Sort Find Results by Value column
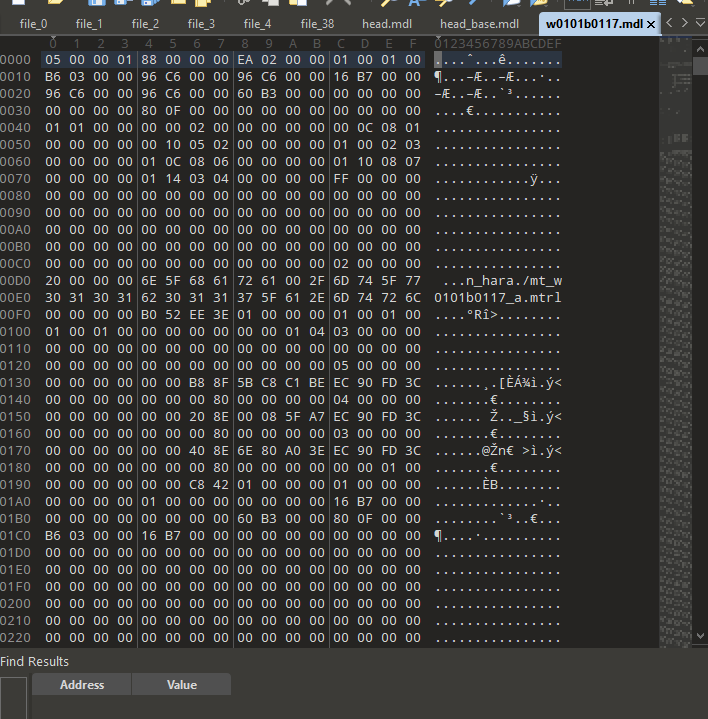Screen dimensions: 708x719 click(x=182, y=685)
